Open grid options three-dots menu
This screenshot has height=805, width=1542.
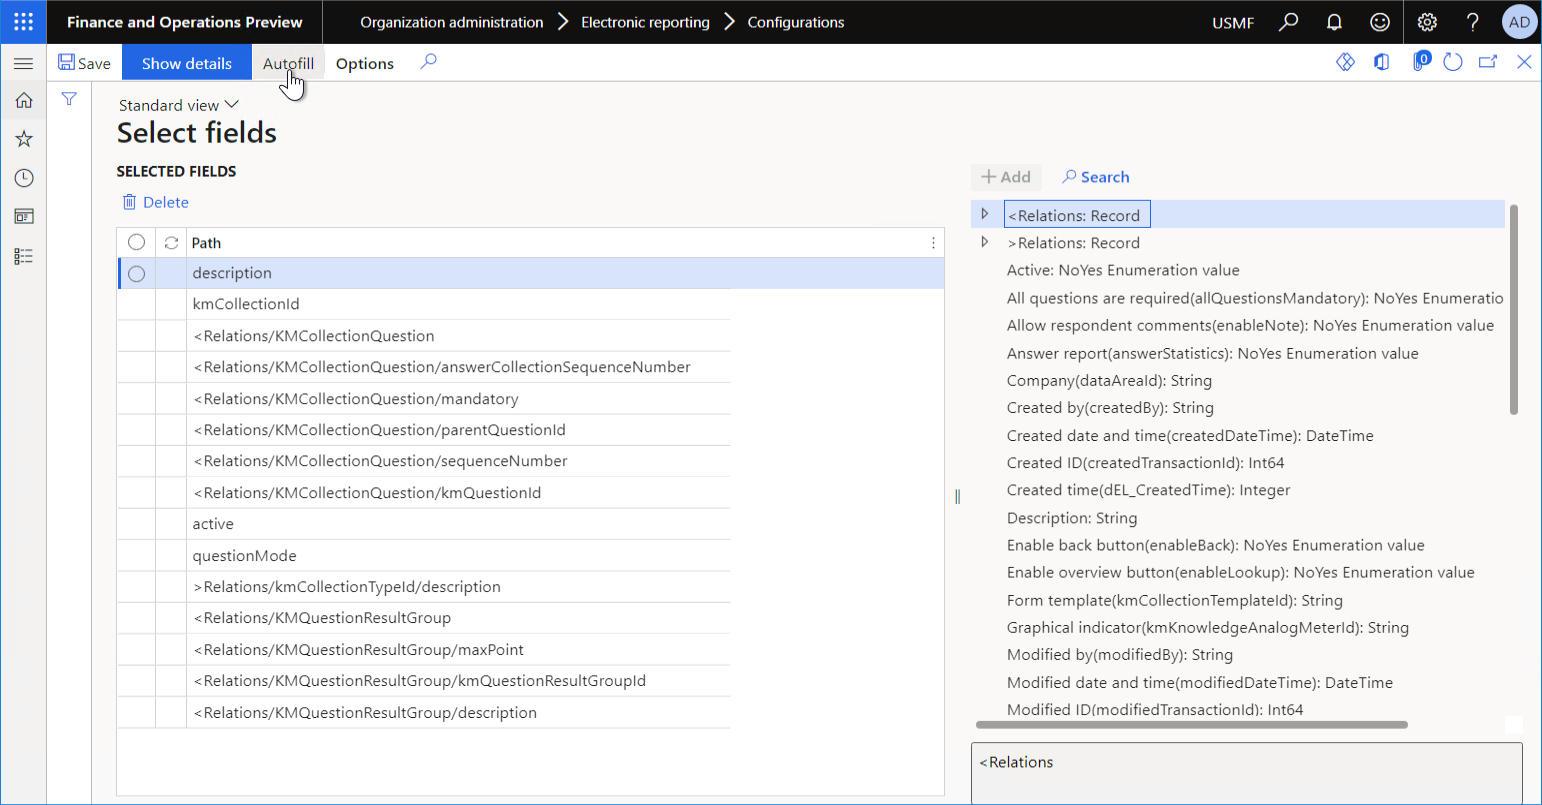pos(933,242)
